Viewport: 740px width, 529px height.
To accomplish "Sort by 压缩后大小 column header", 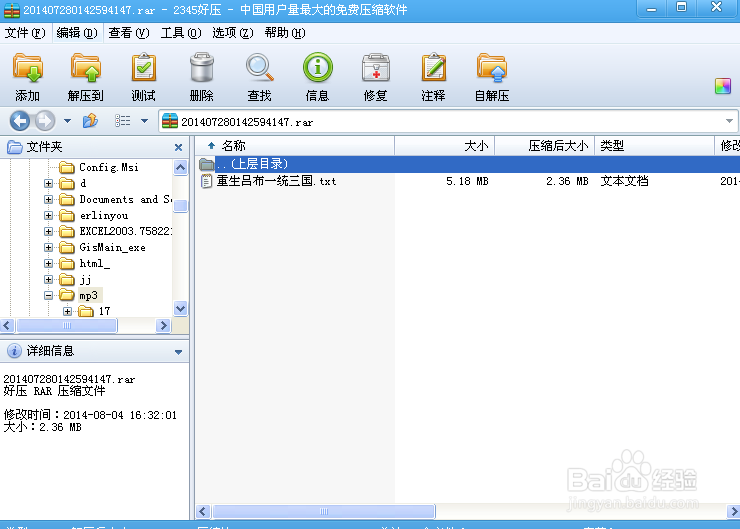I will pos(545,146).
